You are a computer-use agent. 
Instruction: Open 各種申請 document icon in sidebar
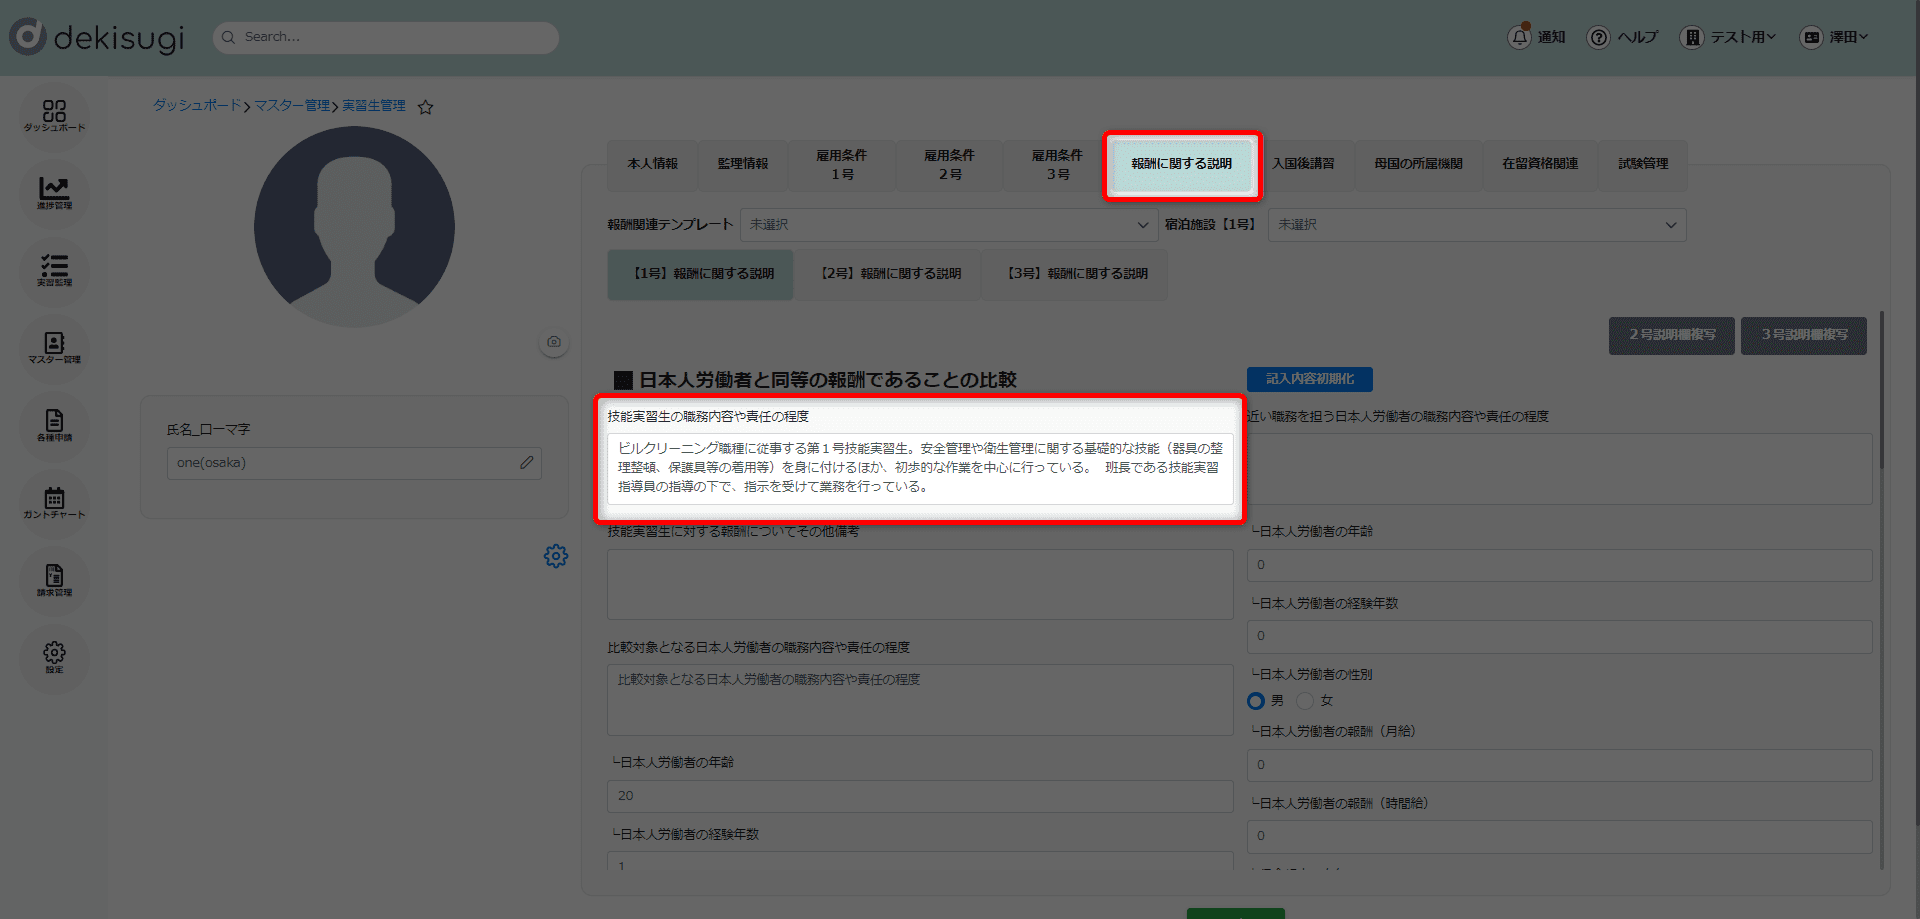coord(54,424)
